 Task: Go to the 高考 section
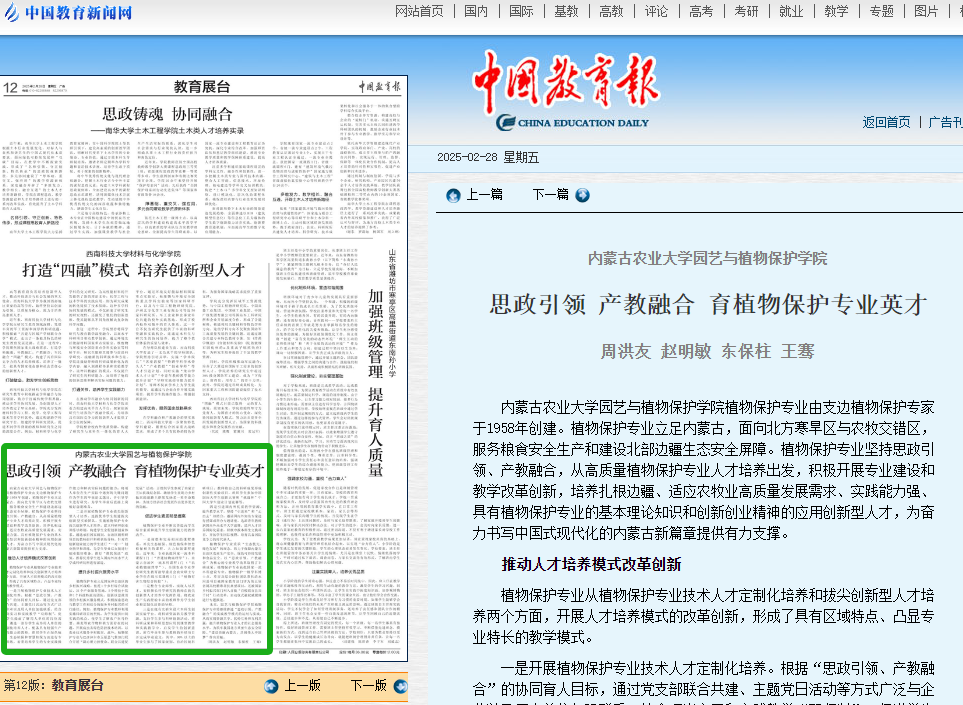[x=701, y=11]
